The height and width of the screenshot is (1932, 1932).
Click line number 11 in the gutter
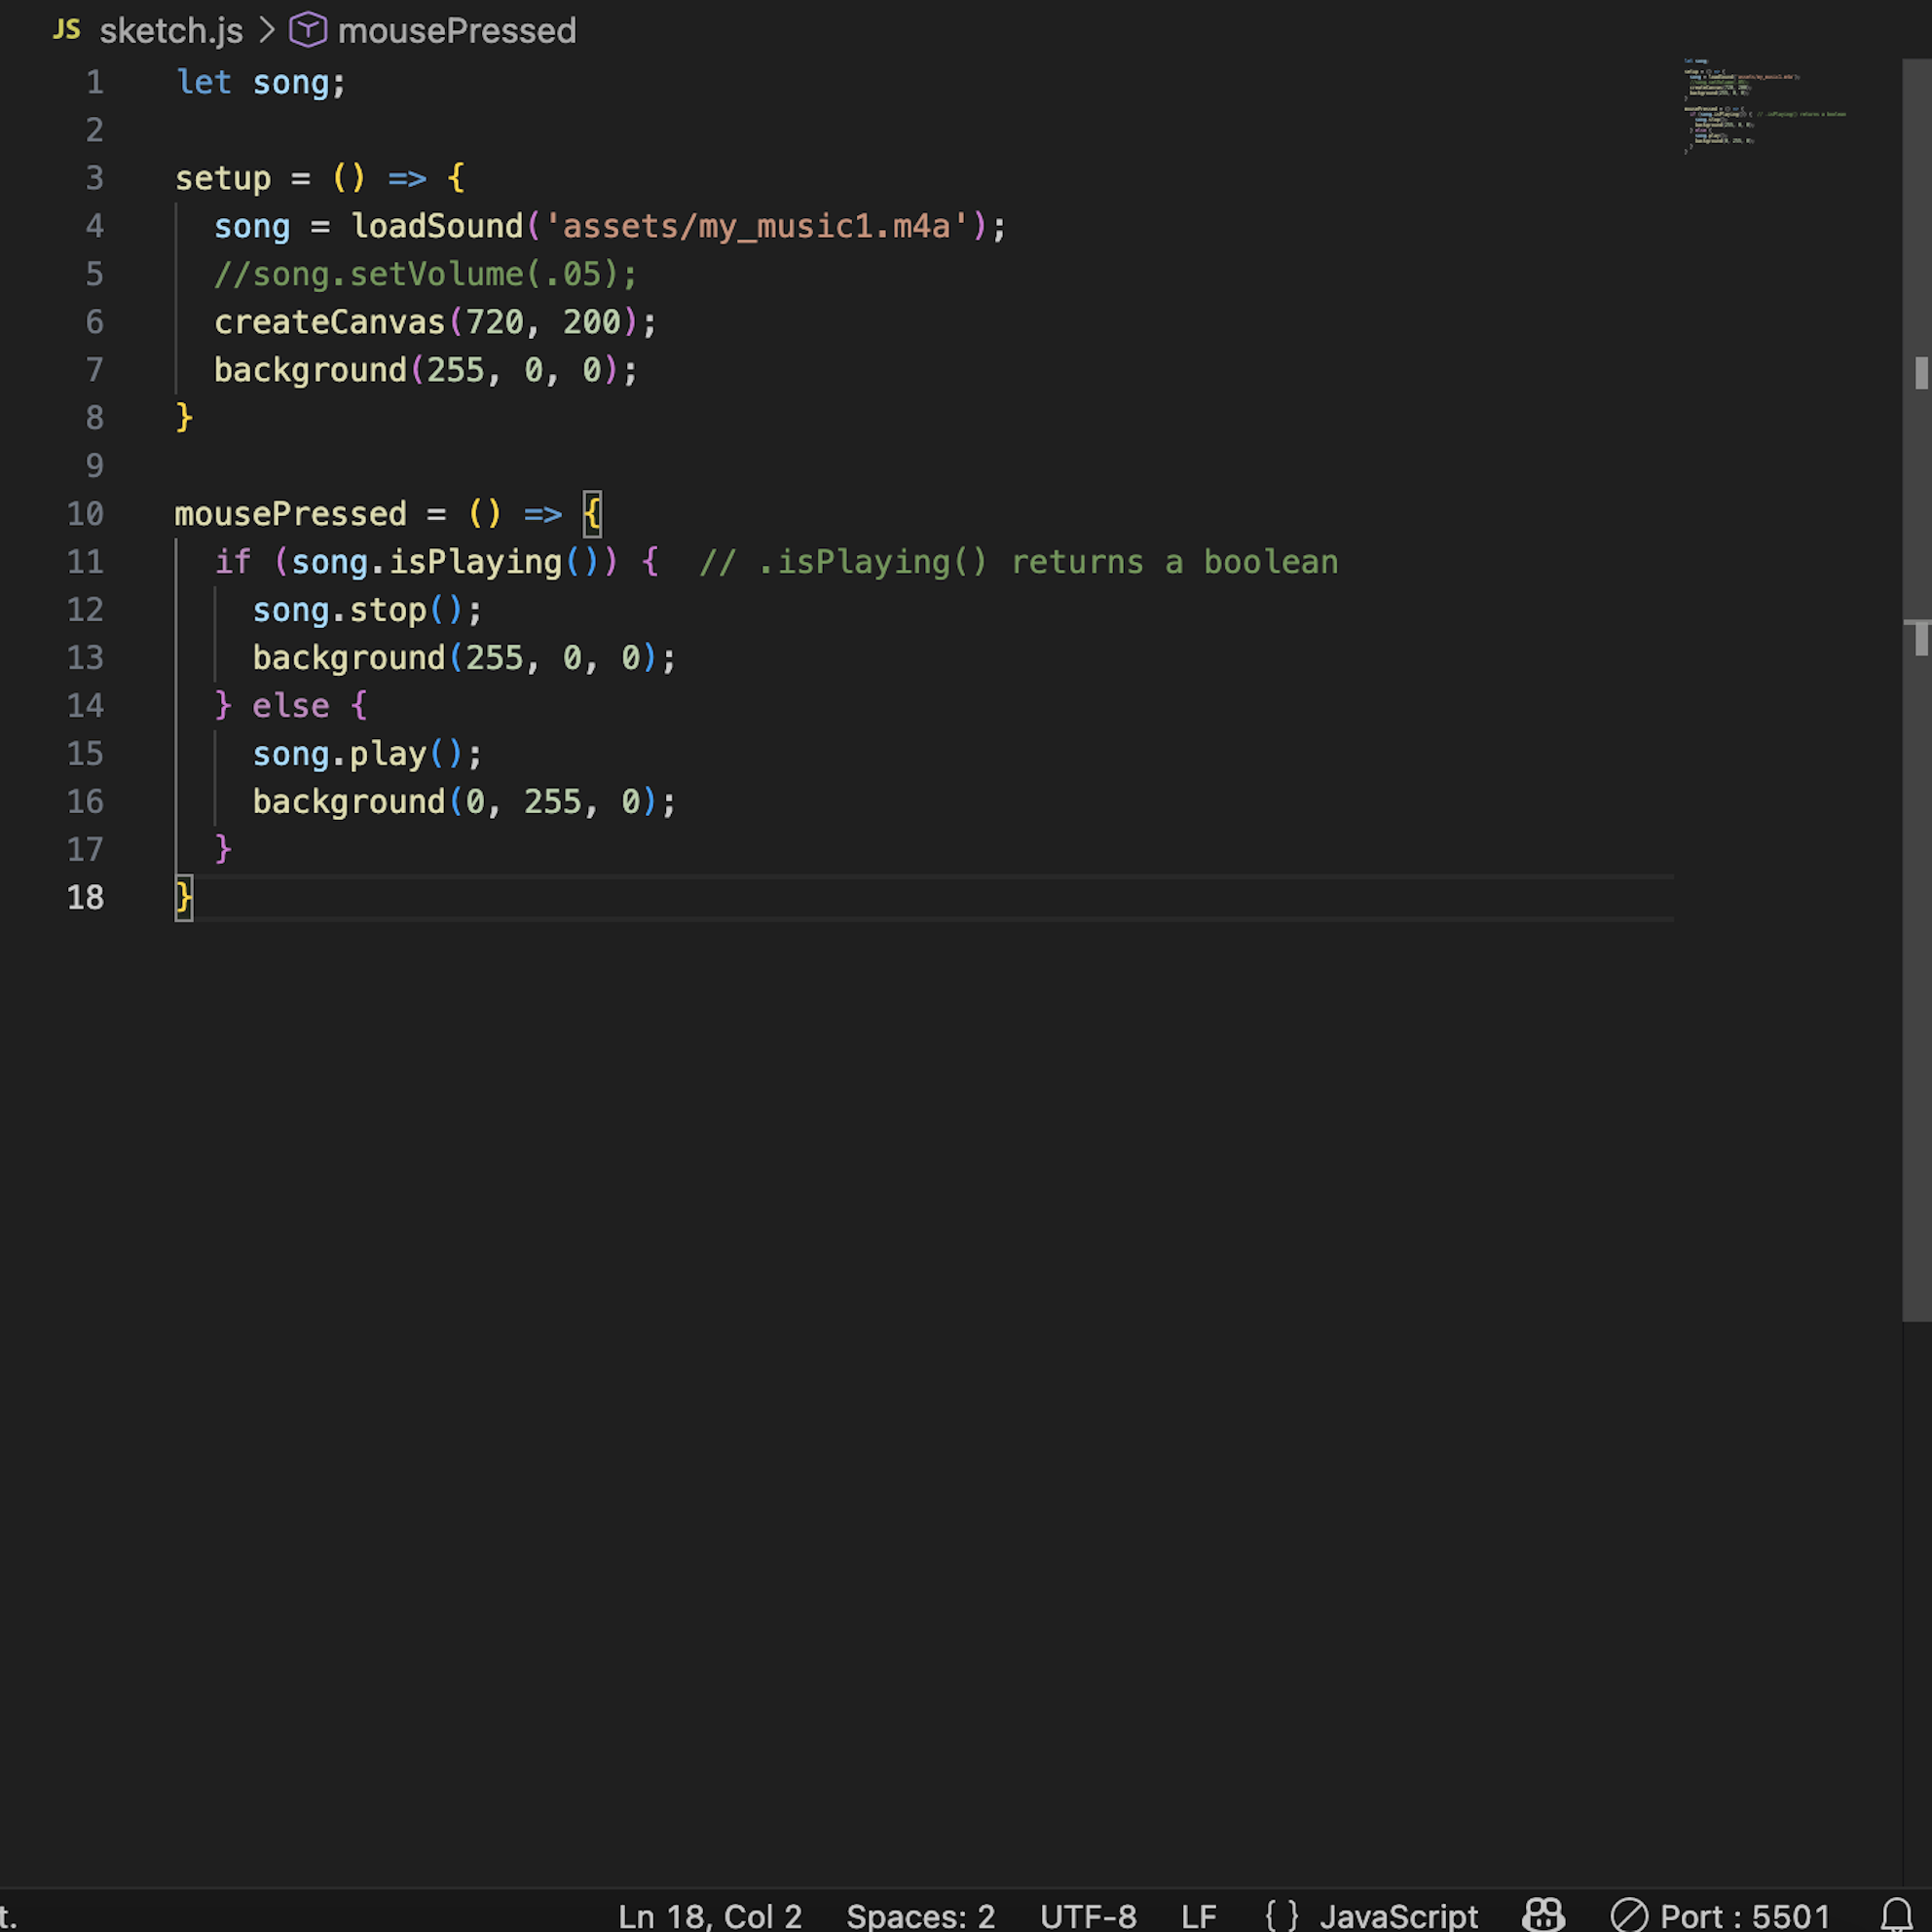click(85, 562)
